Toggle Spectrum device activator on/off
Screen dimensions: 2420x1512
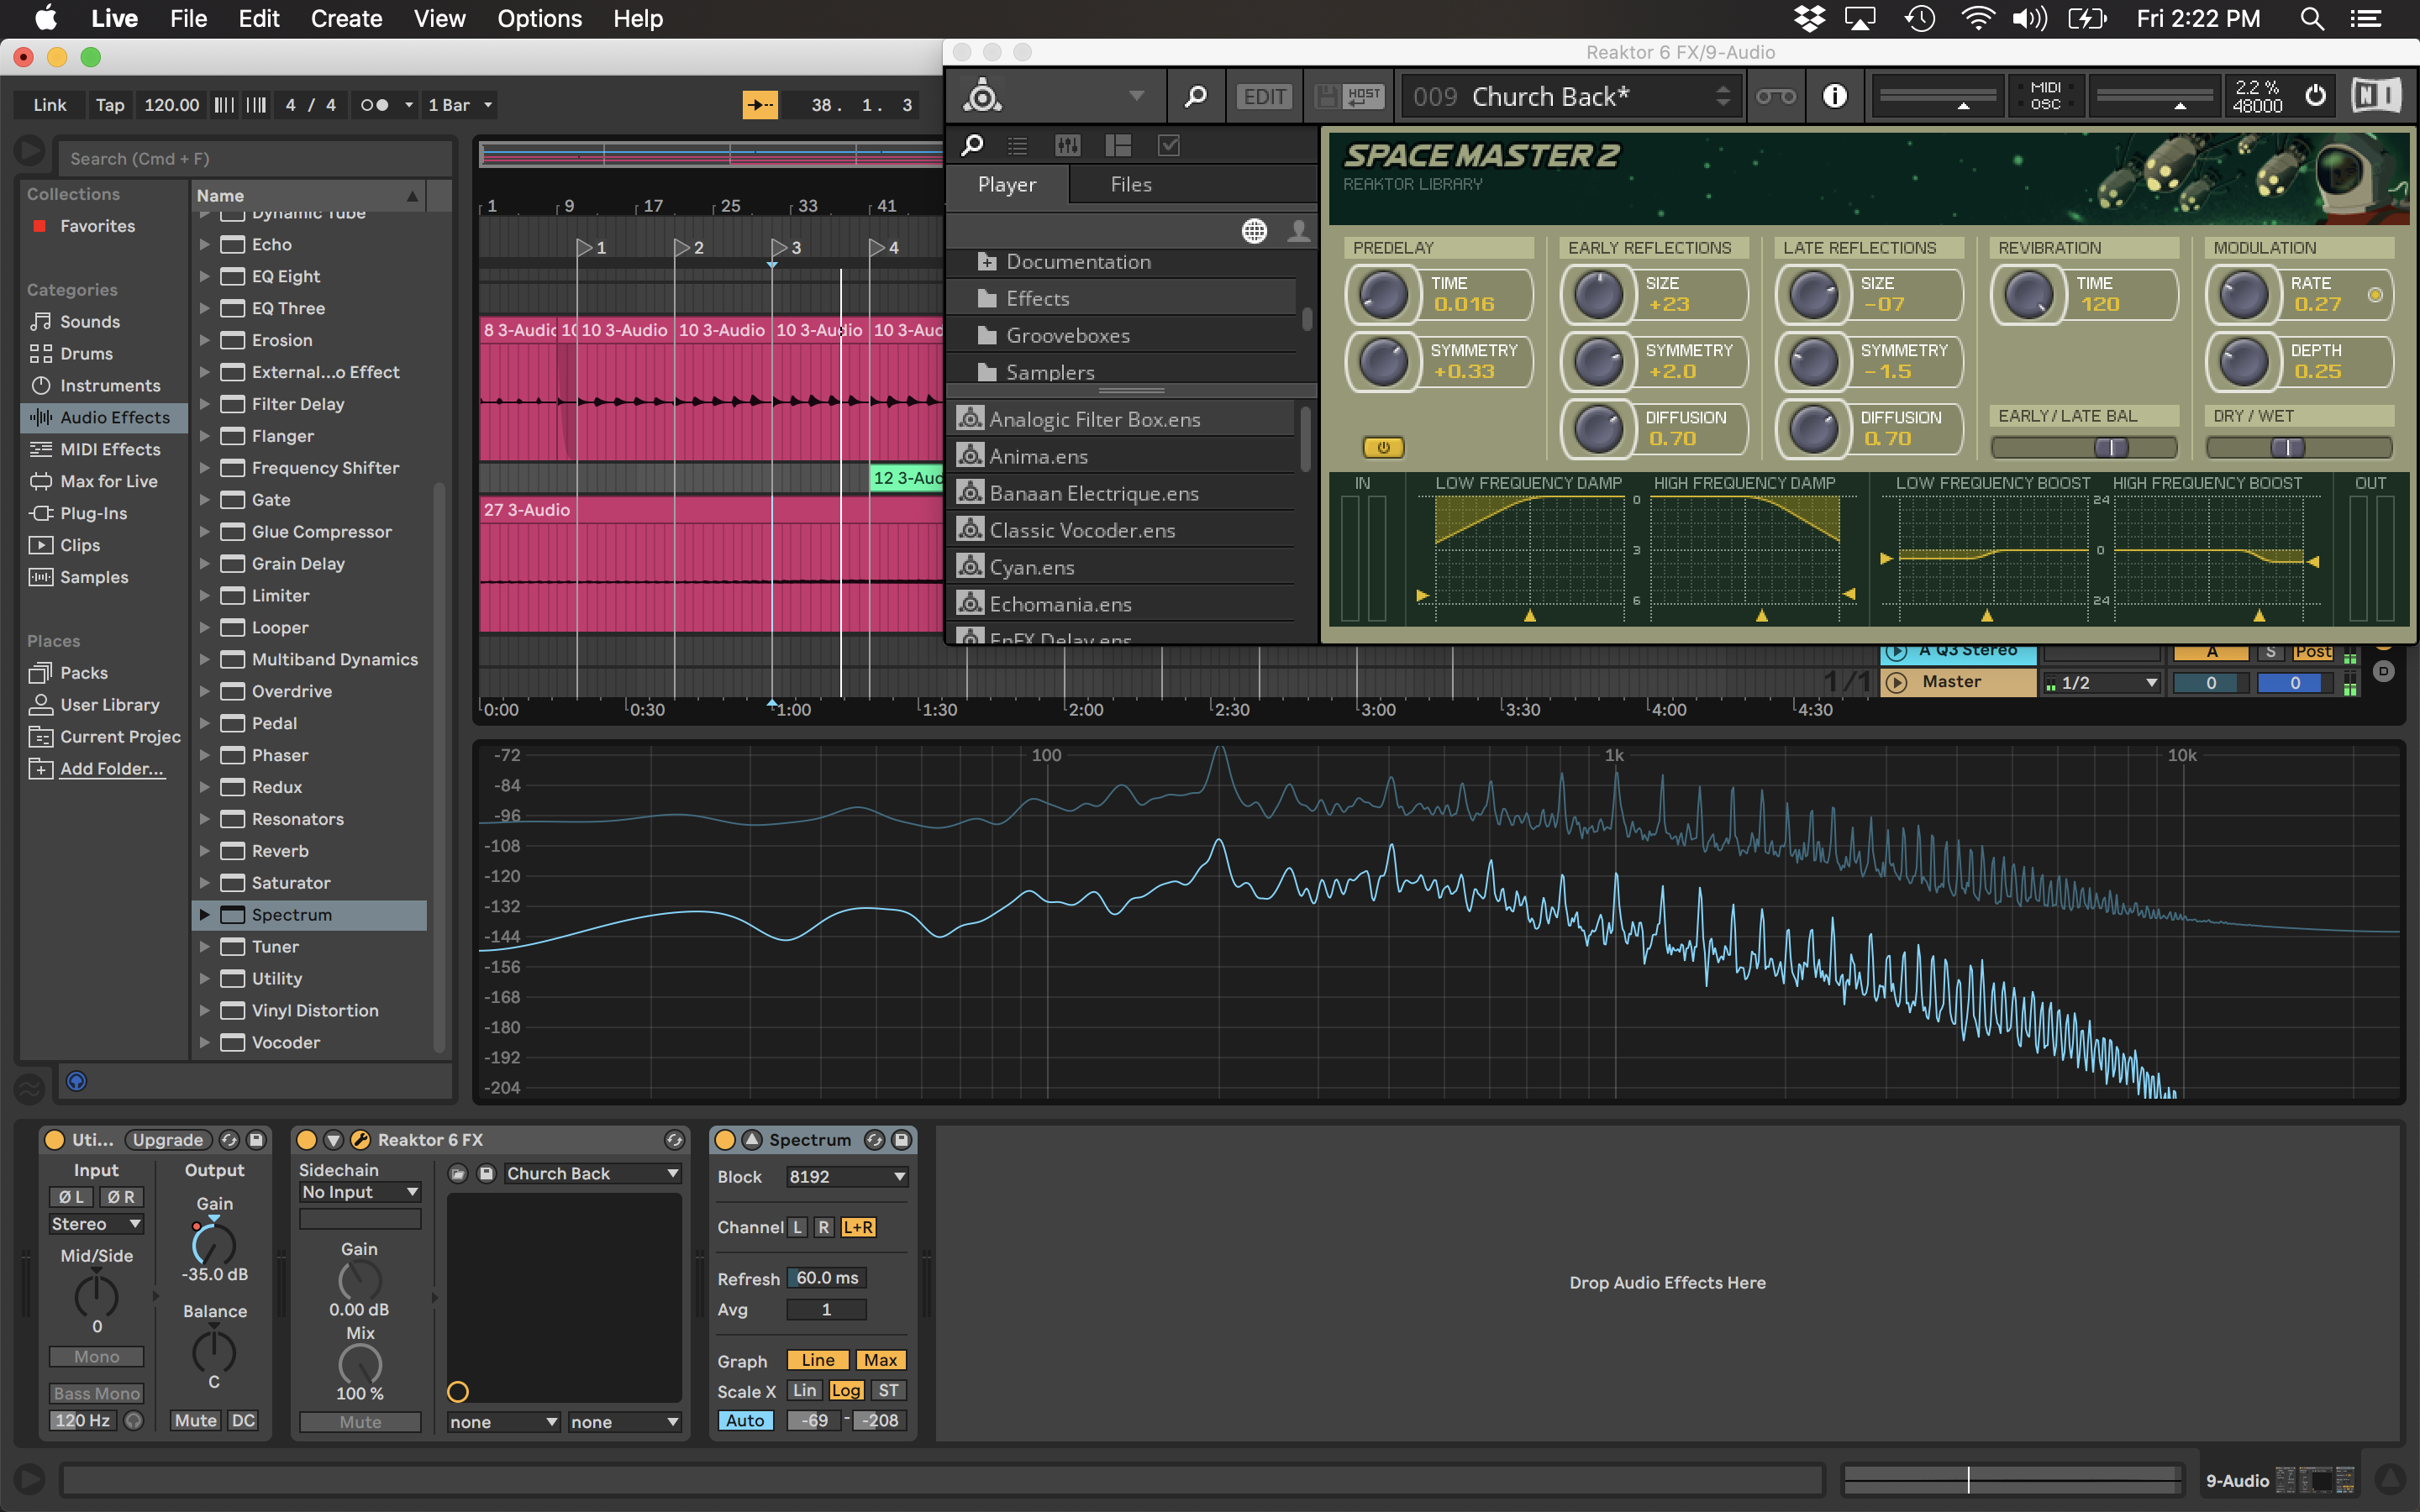tap(725, 1140)
